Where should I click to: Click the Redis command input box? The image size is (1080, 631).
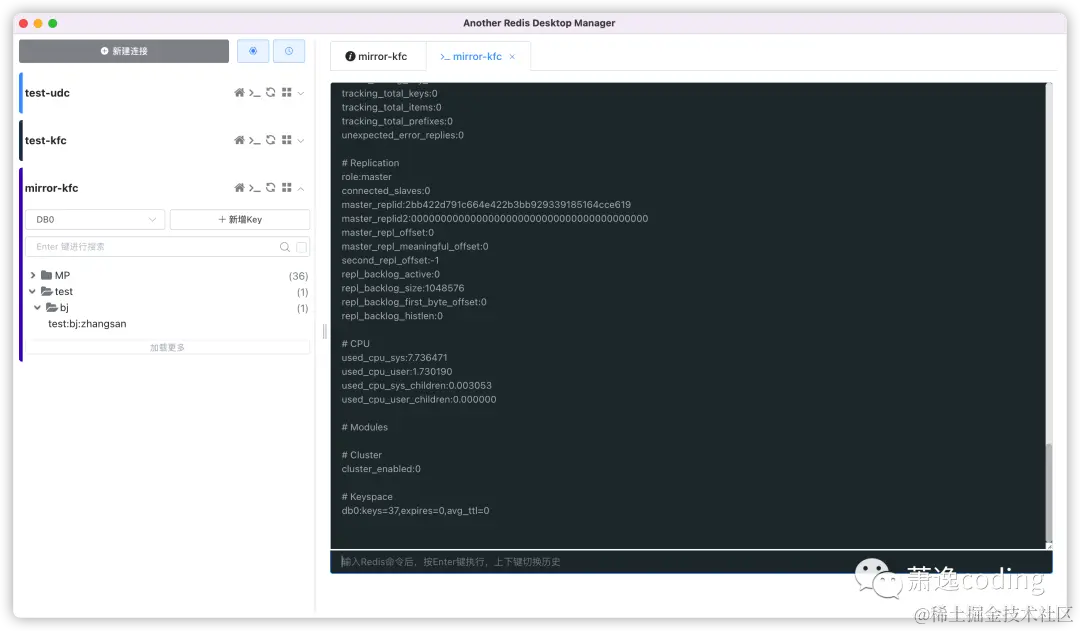(x=691, y=561)
